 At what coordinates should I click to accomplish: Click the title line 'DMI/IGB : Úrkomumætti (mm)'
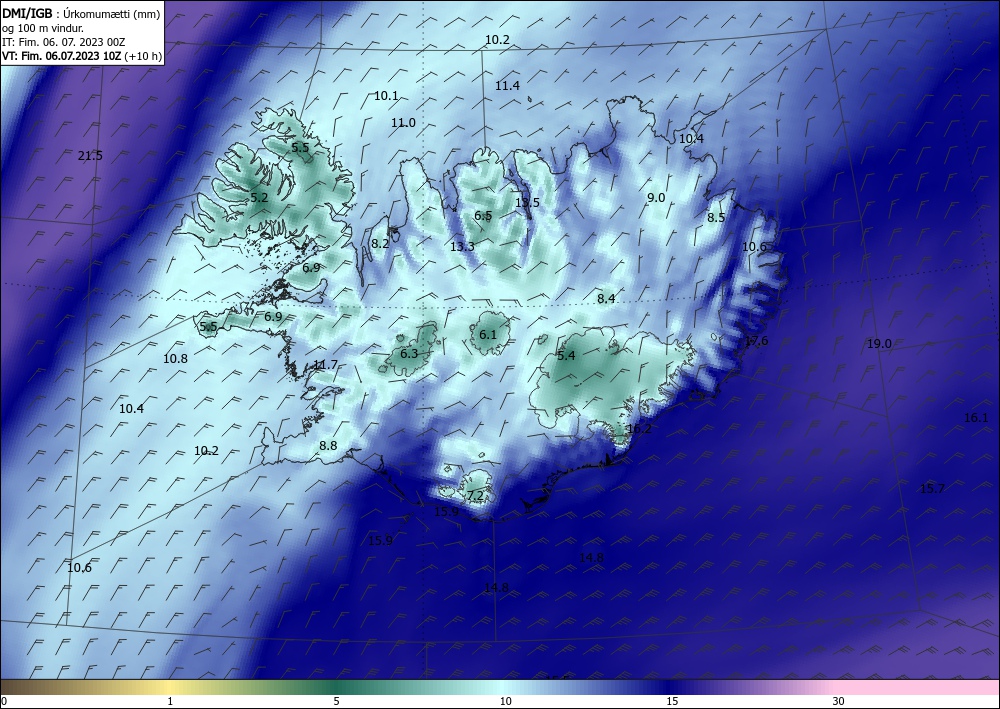click(x=81, y=15)
